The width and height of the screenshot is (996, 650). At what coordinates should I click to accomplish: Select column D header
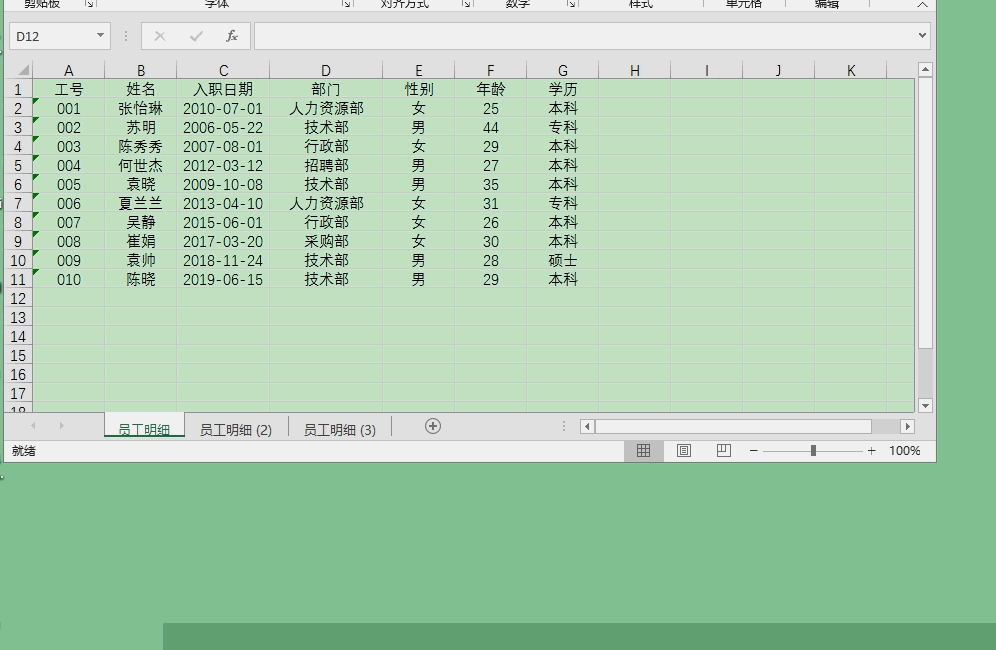click(326, 71)
